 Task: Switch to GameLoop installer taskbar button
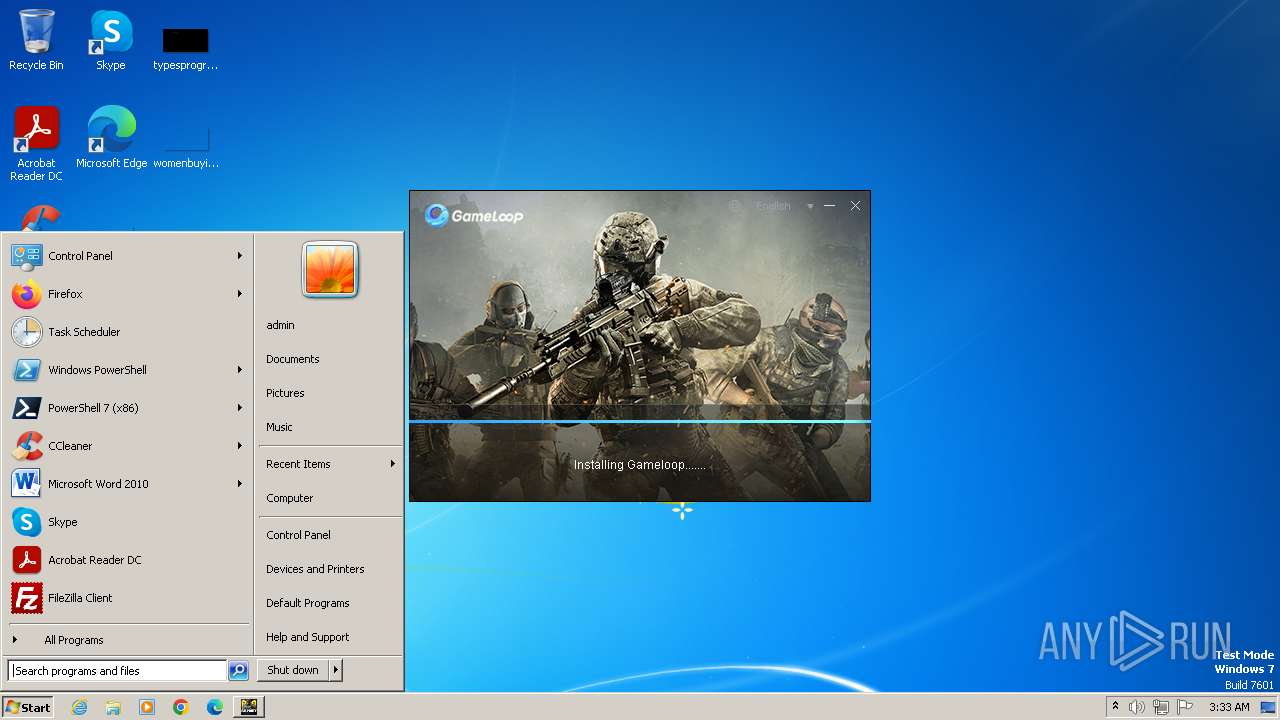click(249, 707)
